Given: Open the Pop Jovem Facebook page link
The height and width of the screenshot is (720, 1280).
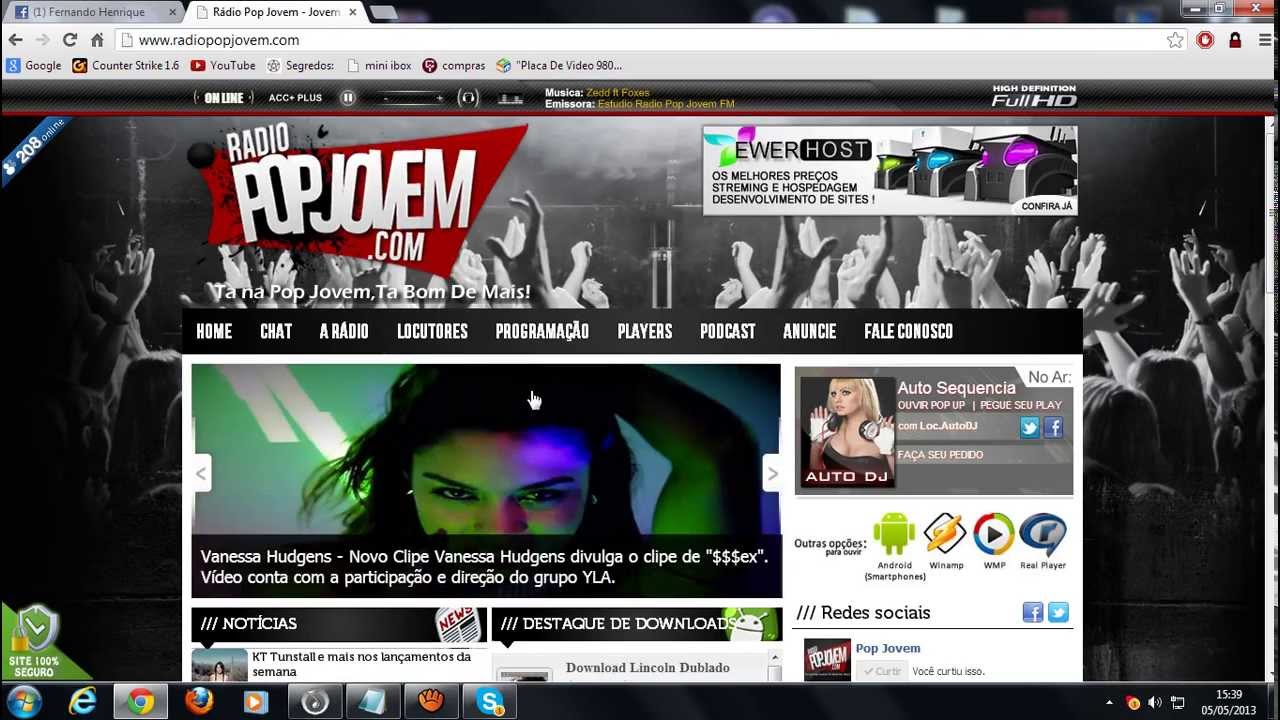Looking at the screenshot, I should (888, 648).
